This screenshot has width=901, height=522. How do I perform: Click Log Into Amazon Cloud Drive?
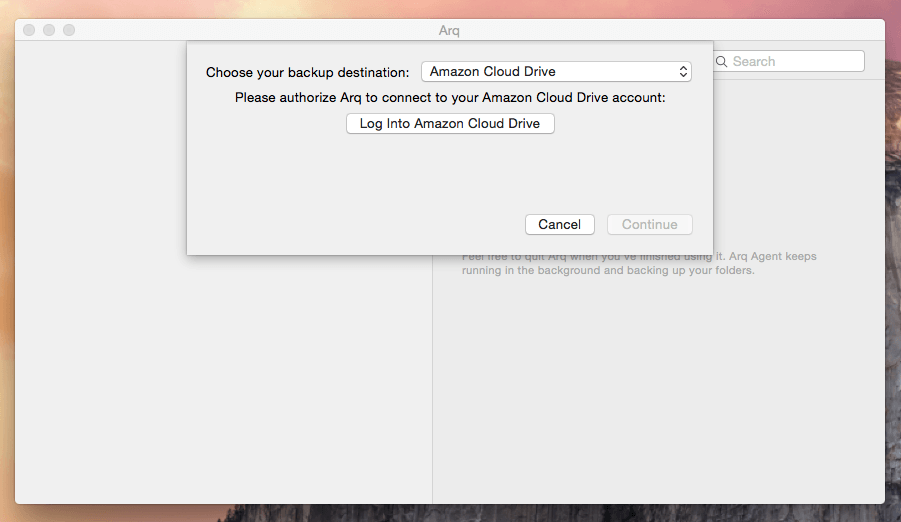tap(450, 124)
